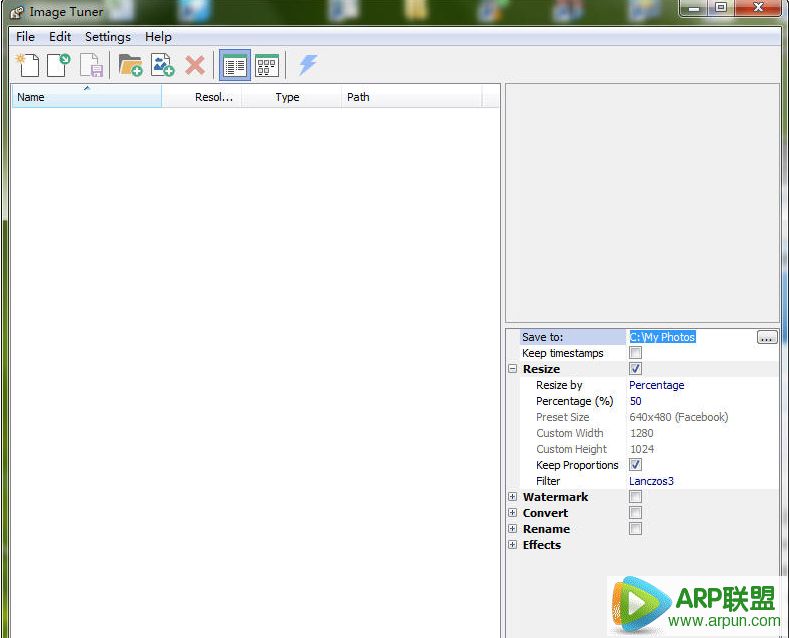Click the empty image preview pane
This screenshot has width=789, height=638.
[643, 203]
